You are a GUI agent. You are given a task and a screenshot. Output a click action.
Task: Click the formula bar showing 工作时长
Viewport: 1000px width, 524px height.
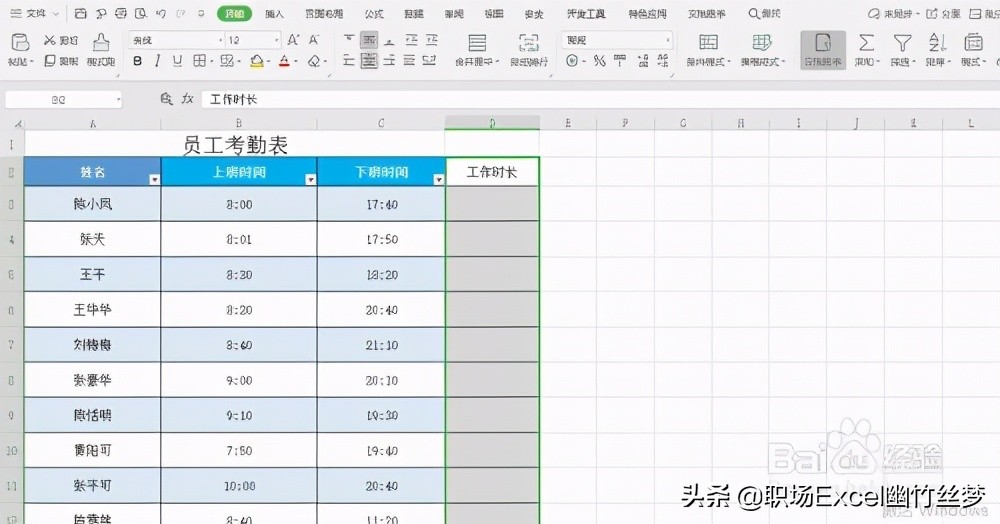coord(599,99)
